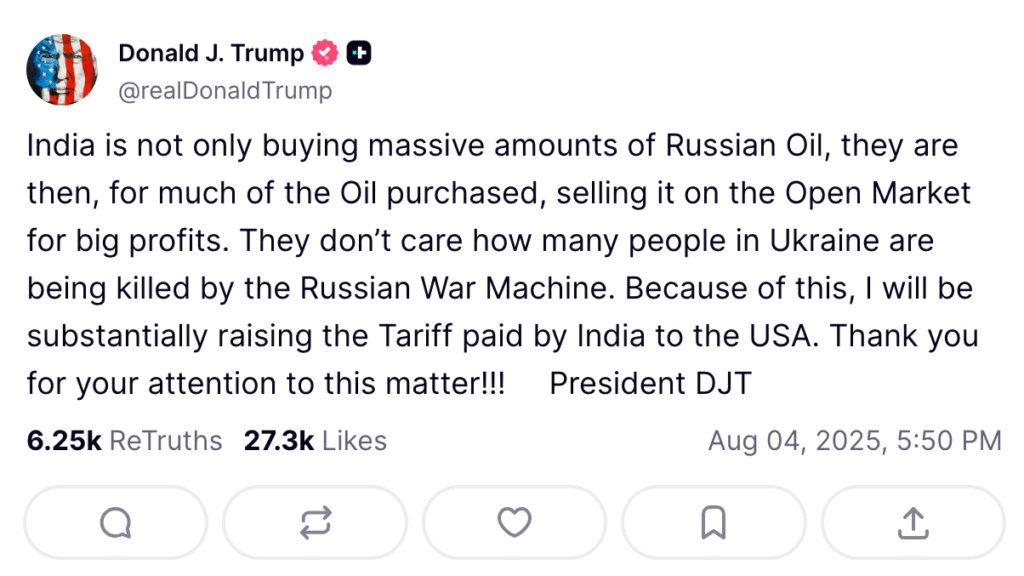Click the @realDonaldTrump handle
The width and height of the screenshot is (1024, 576).
(225, 91)
